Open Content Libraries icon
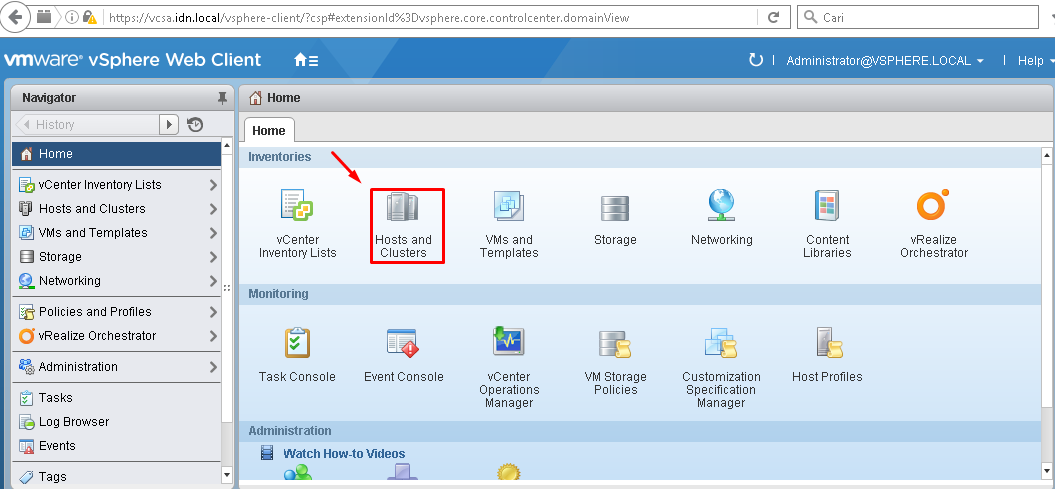Image resolution: width=1055 pixels, height=489 pixels. [827, 206]
